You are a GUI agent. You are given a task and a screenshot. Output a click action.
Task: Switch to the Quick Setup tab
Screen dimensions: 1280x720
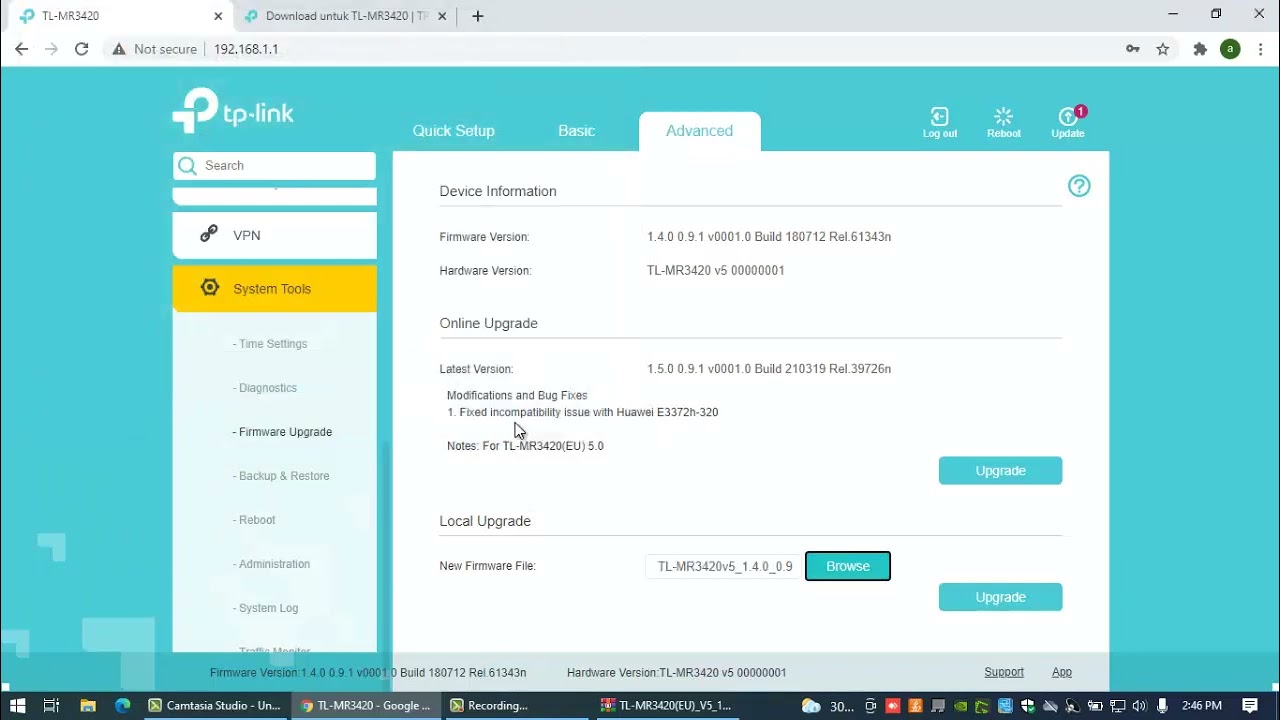453,131
